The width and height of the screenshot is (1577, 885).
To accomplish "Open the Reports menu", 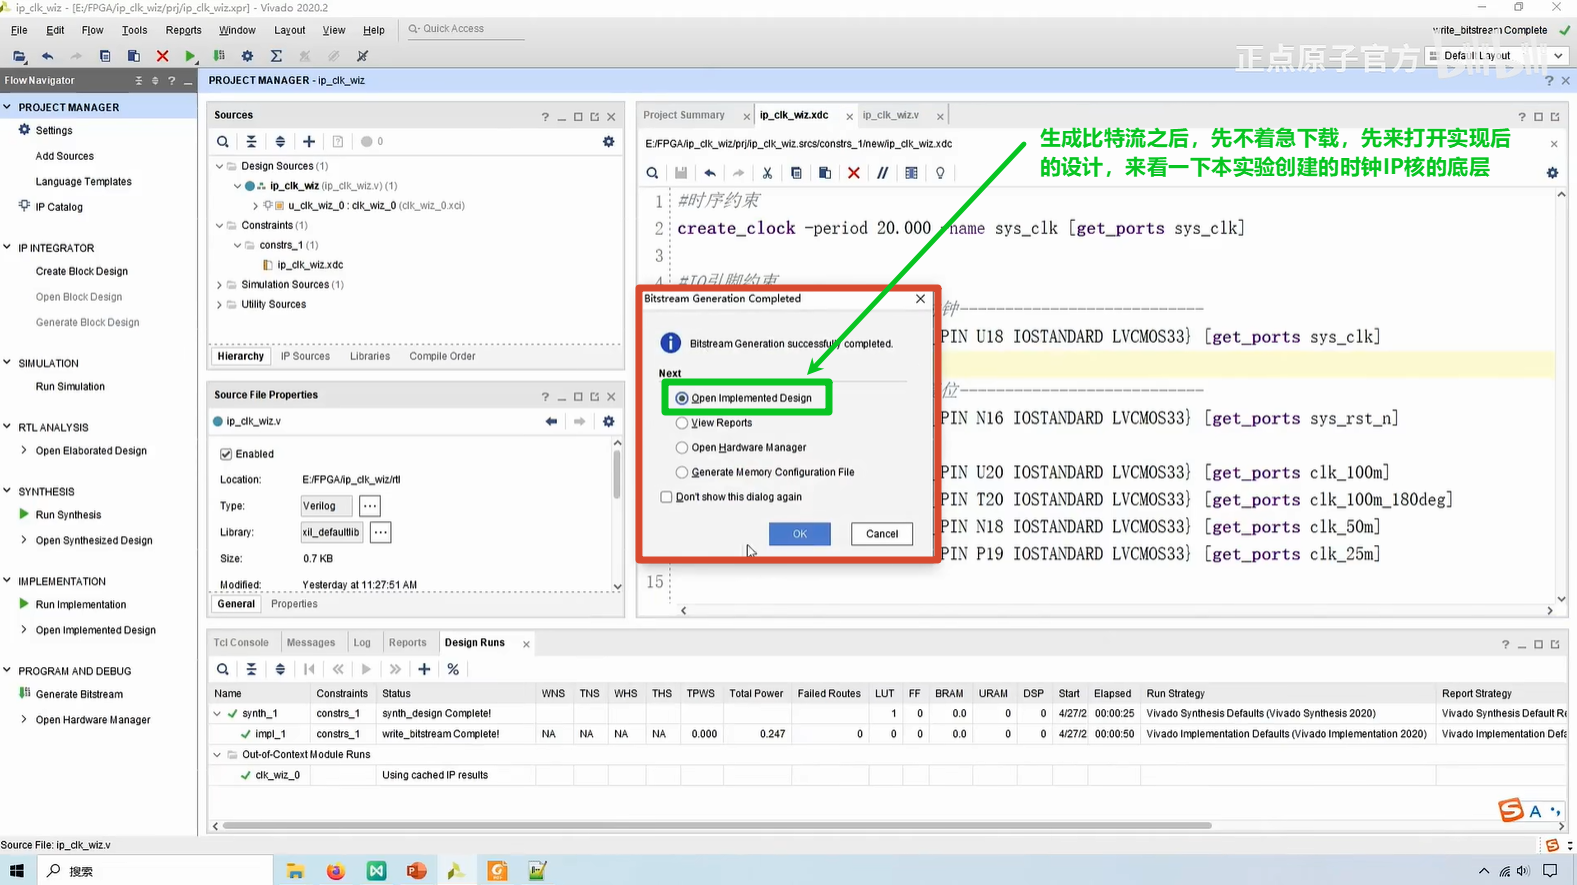I will coord(183,30).
